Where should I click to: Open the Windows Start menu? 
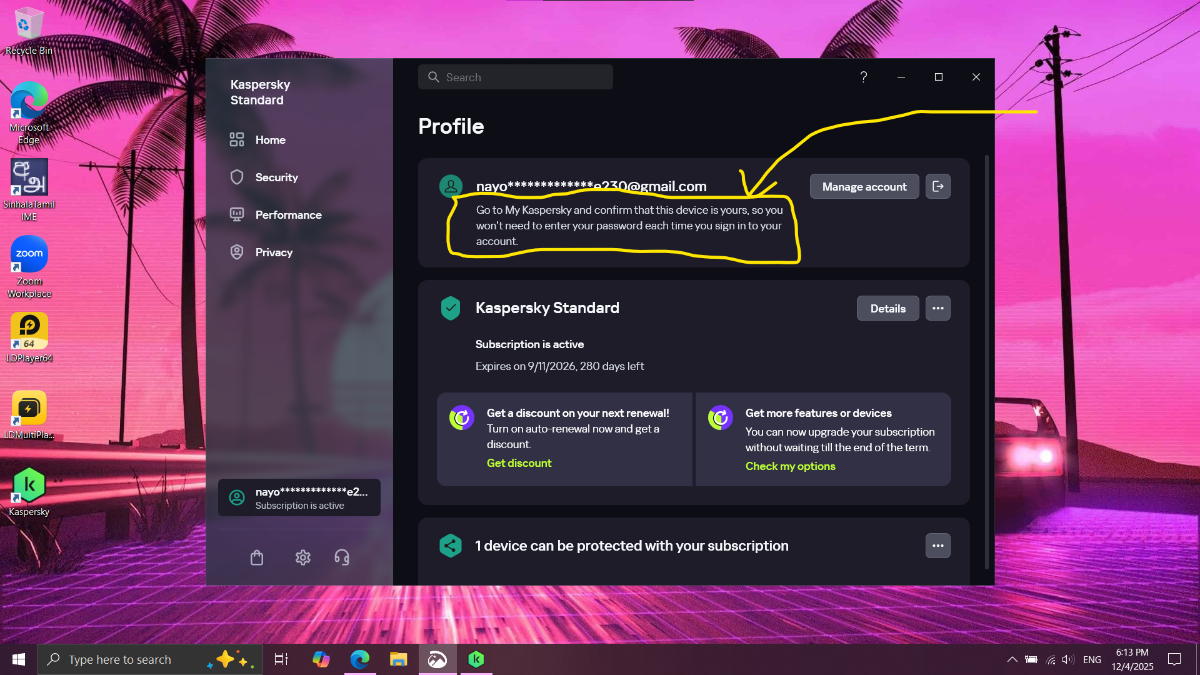(x=18, y=659)
